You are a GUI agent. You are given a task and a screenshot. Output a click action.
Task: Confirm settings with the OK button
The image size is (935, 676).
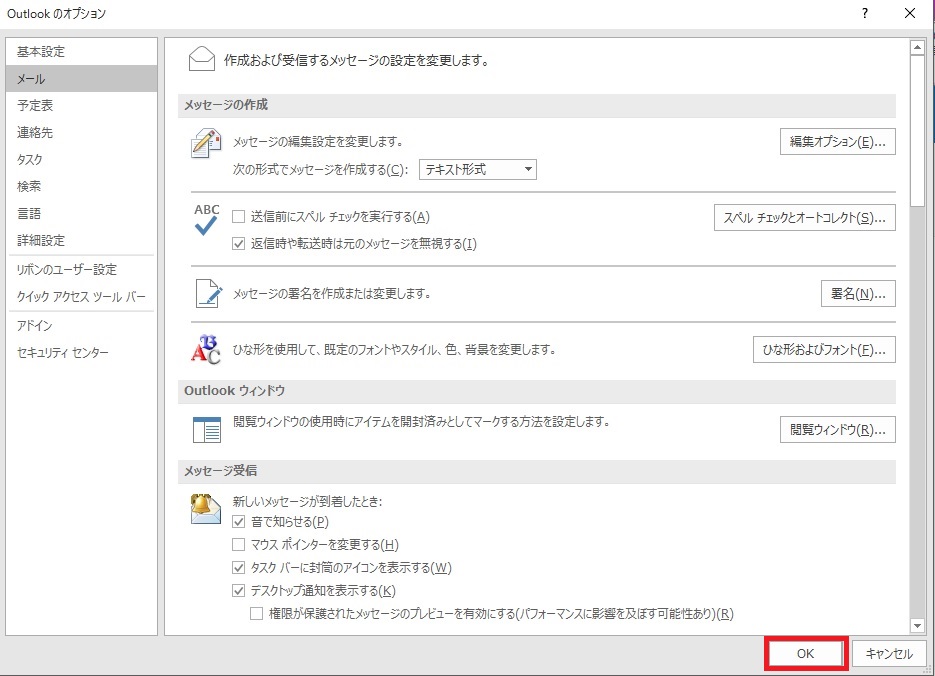805,653
